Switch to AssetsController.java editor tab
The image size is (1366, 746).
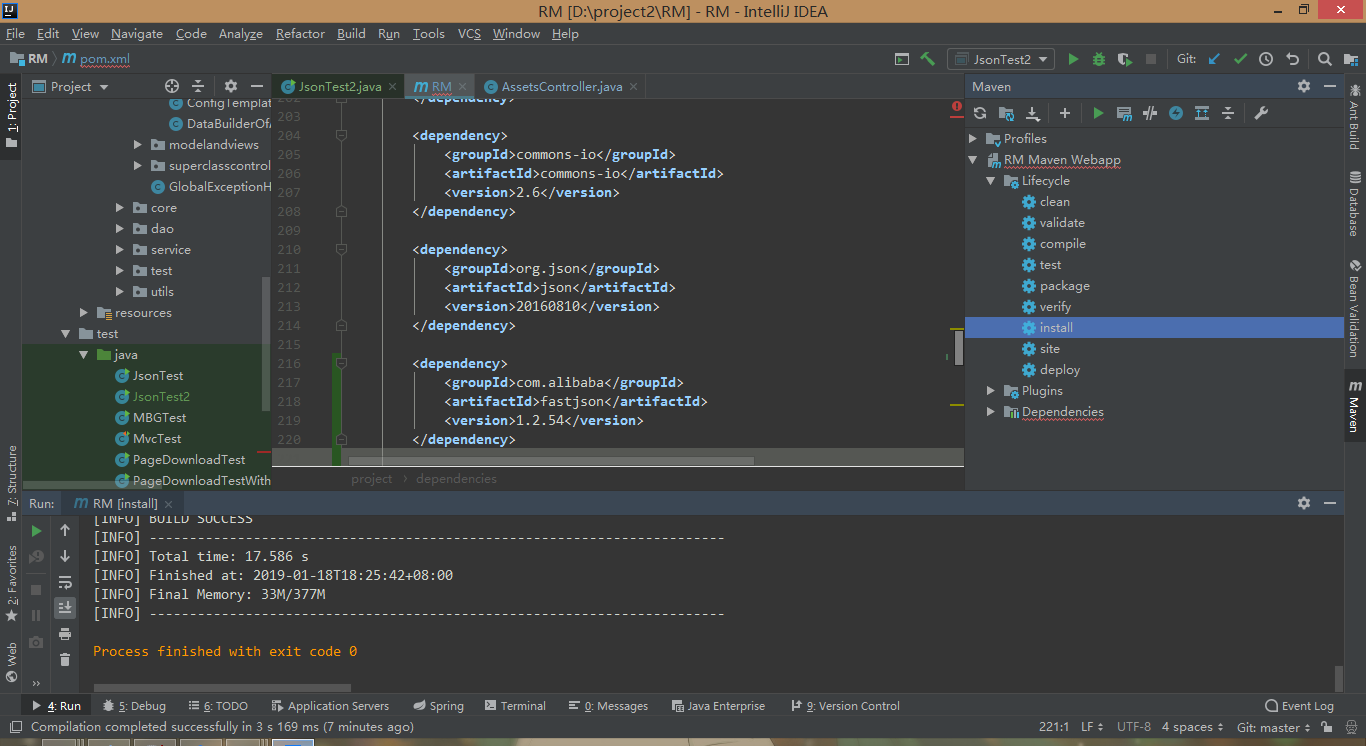560,87
